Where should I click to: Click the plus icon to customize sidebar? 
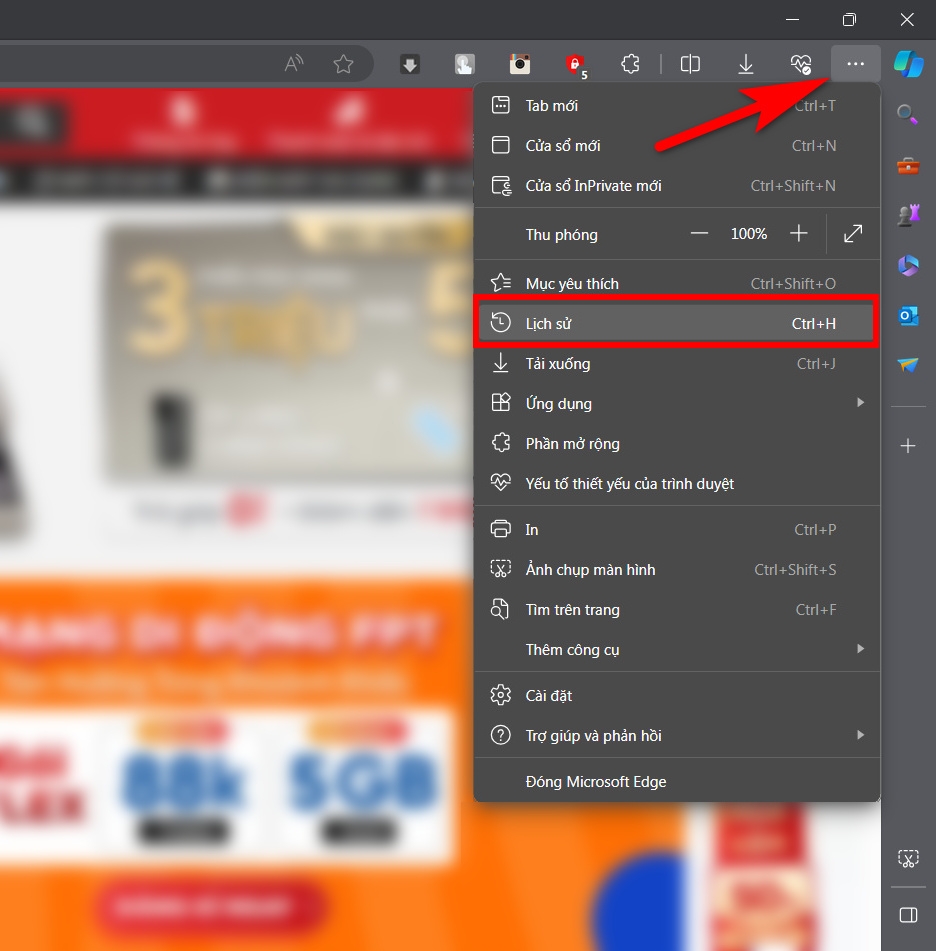[x=908, y=446]
